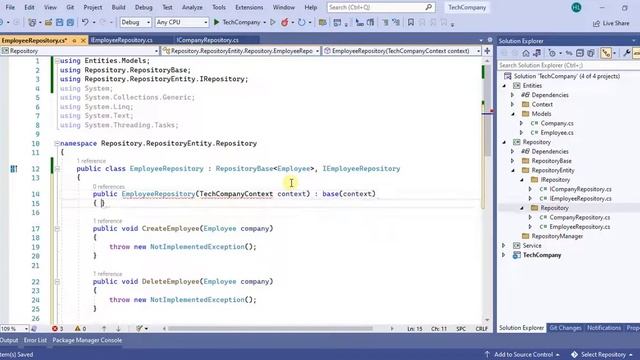
Task: Open the Extensions menu
Action: pos(249,7)
